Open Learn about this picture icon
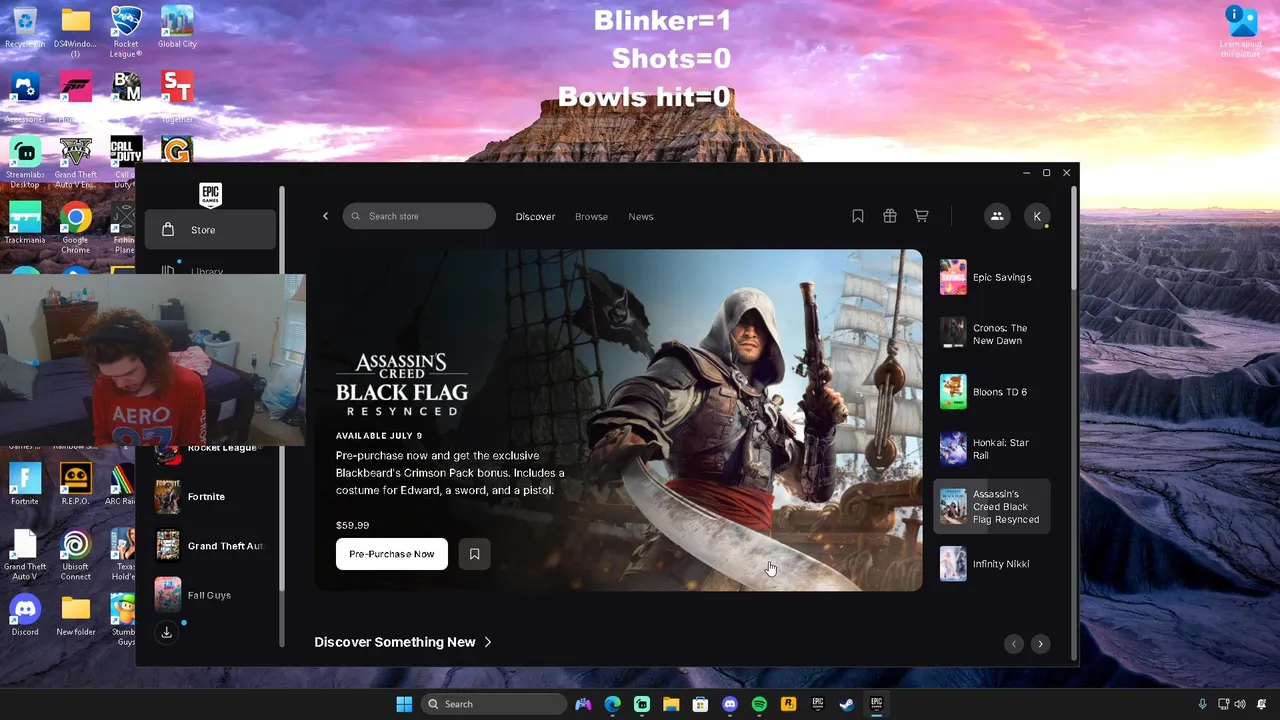The height and width of the screenshot is (720, 1280). (1241, 32)
